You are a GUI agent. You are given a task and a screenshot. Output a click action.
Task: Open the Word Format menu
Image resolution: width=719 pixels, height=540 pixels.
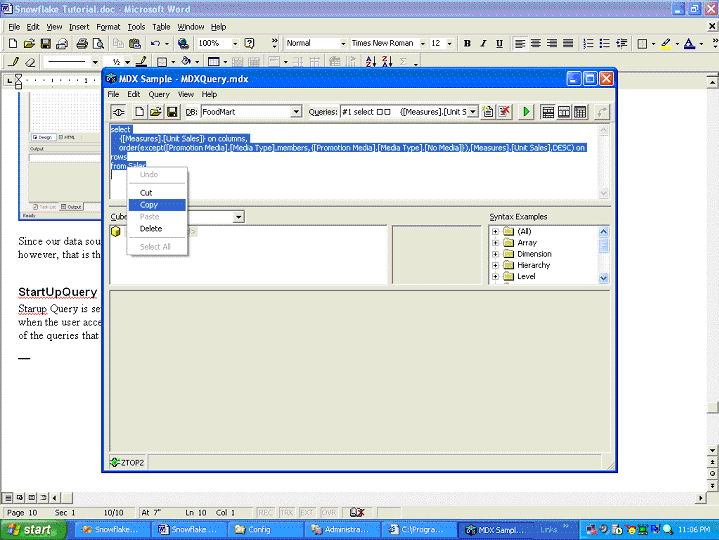pyautogui.click(x=108, y=27)
